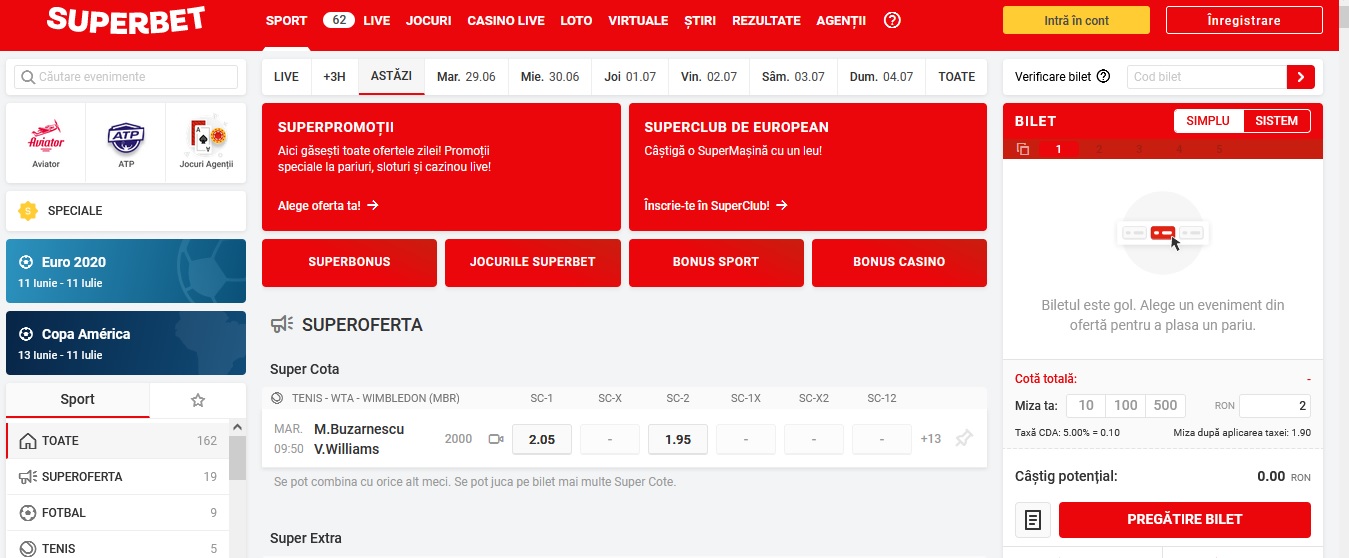Open Casino Live menu
The width and height of the screenshot is (1349, 558).
(x=506, y=20)
